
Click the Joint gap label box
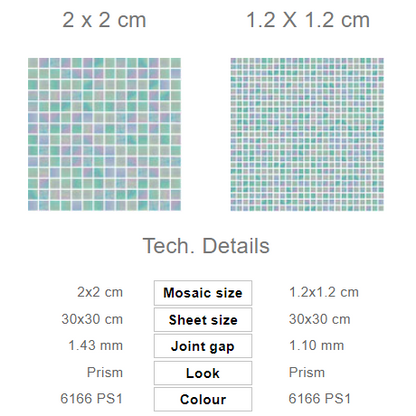click(x=203, y=346)
